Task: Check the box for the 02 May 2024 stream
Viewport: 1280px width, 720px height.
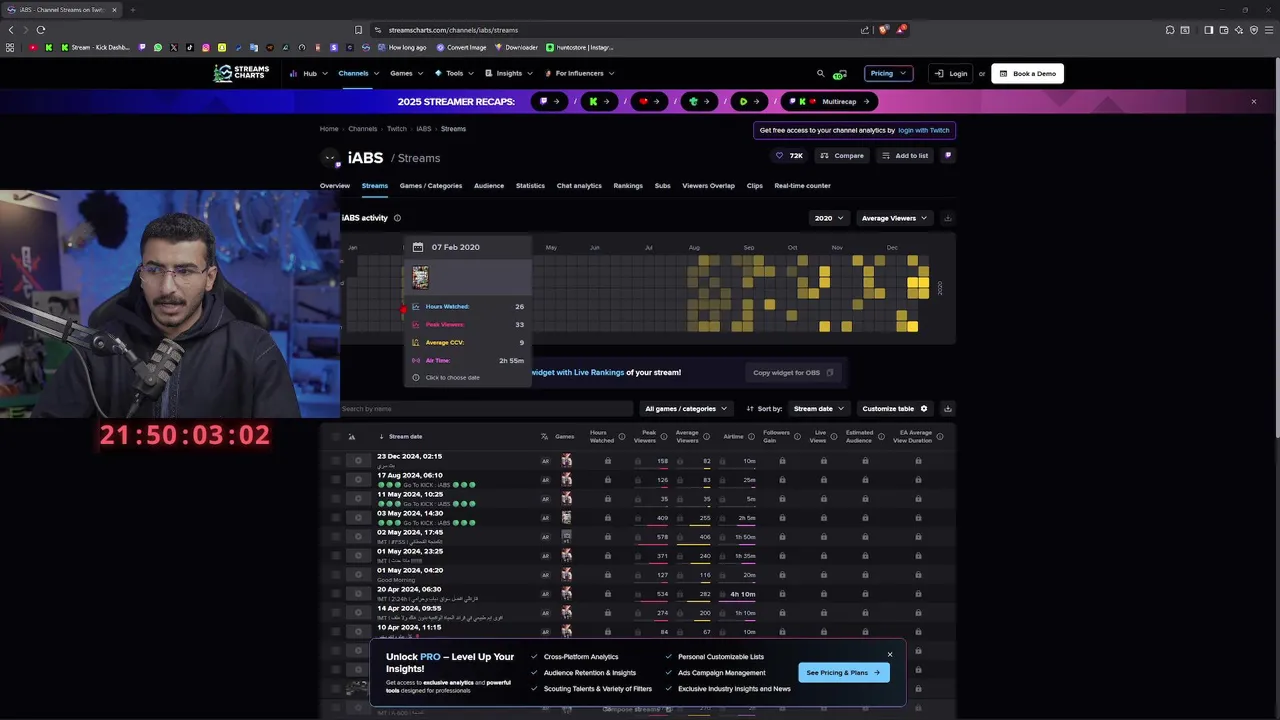Action: tap(335, 537)
